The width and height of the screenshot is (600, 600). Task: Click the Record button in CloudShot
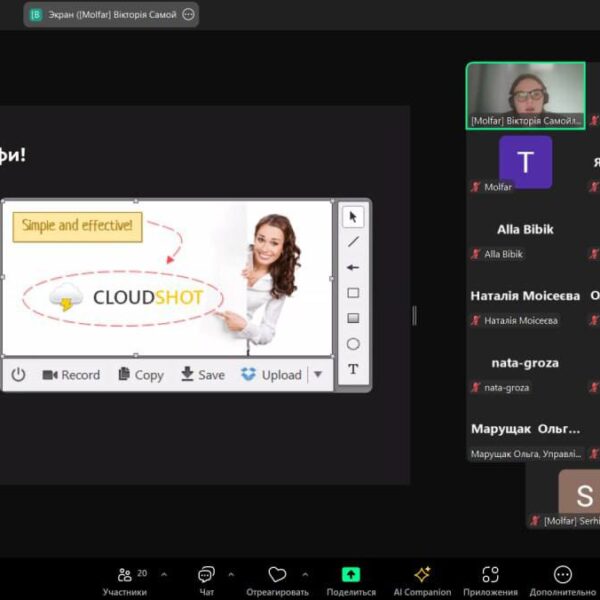(71, 375)
